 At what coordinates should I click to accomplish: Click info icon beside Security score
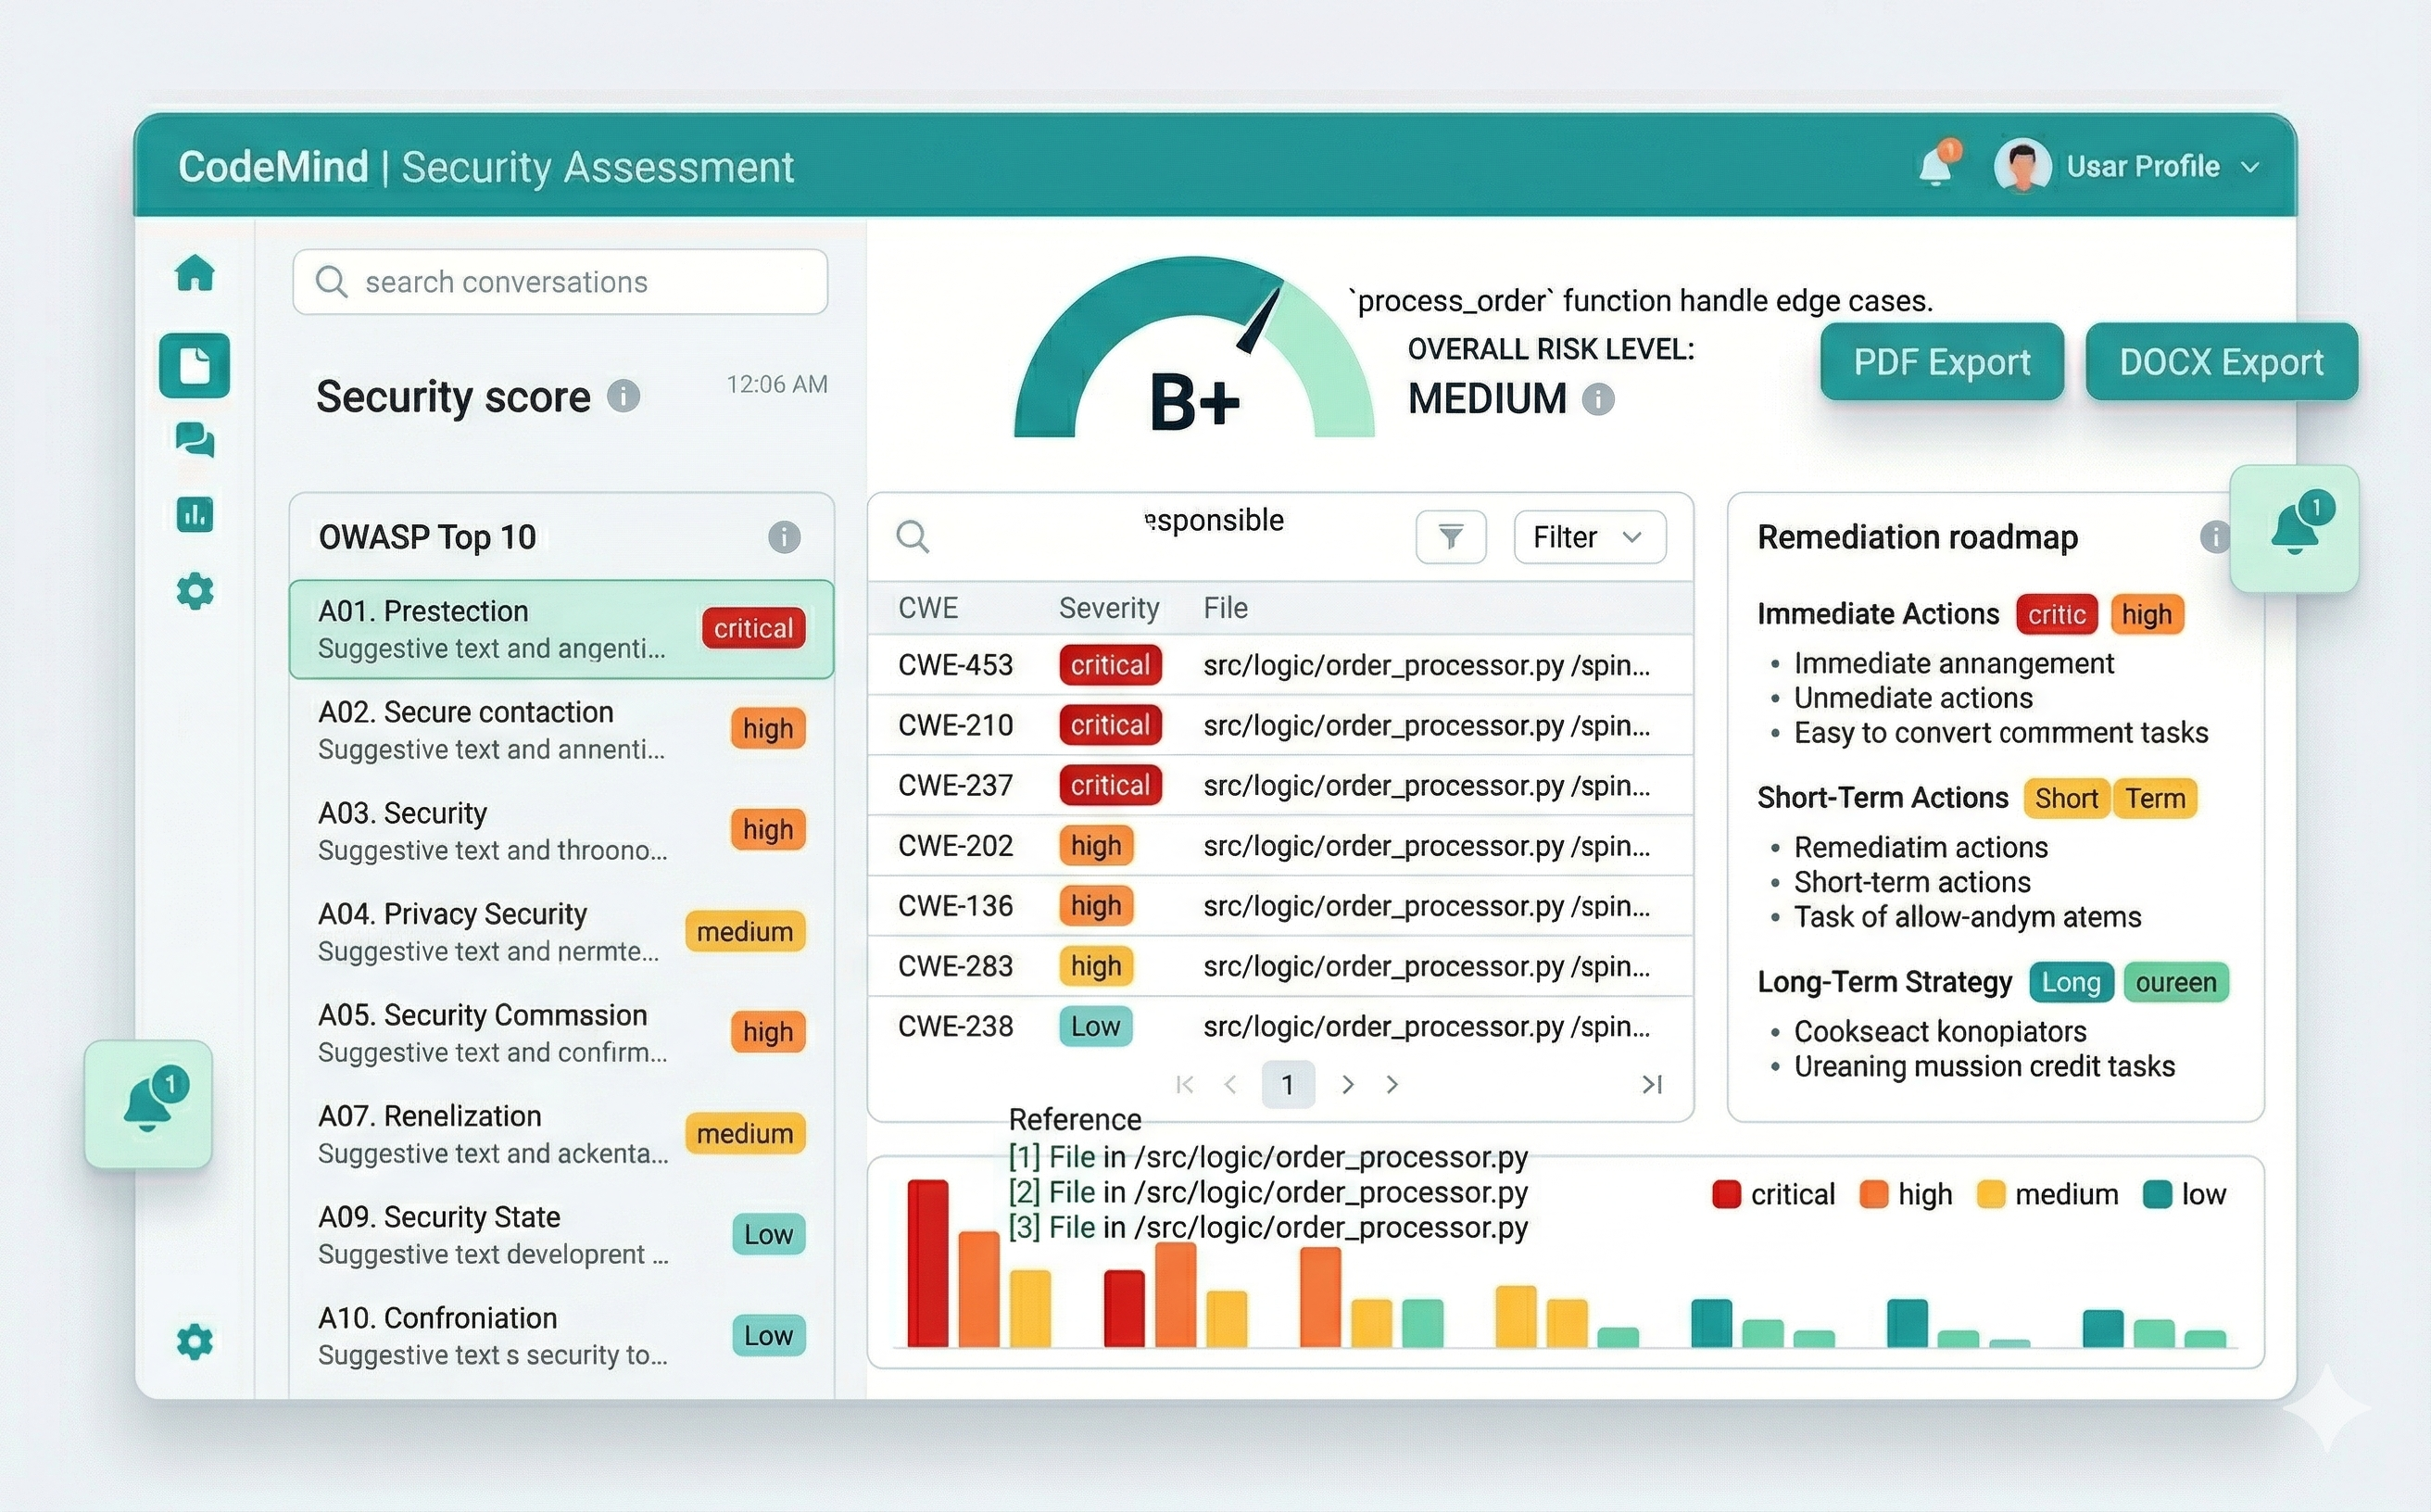click(623, 397)
